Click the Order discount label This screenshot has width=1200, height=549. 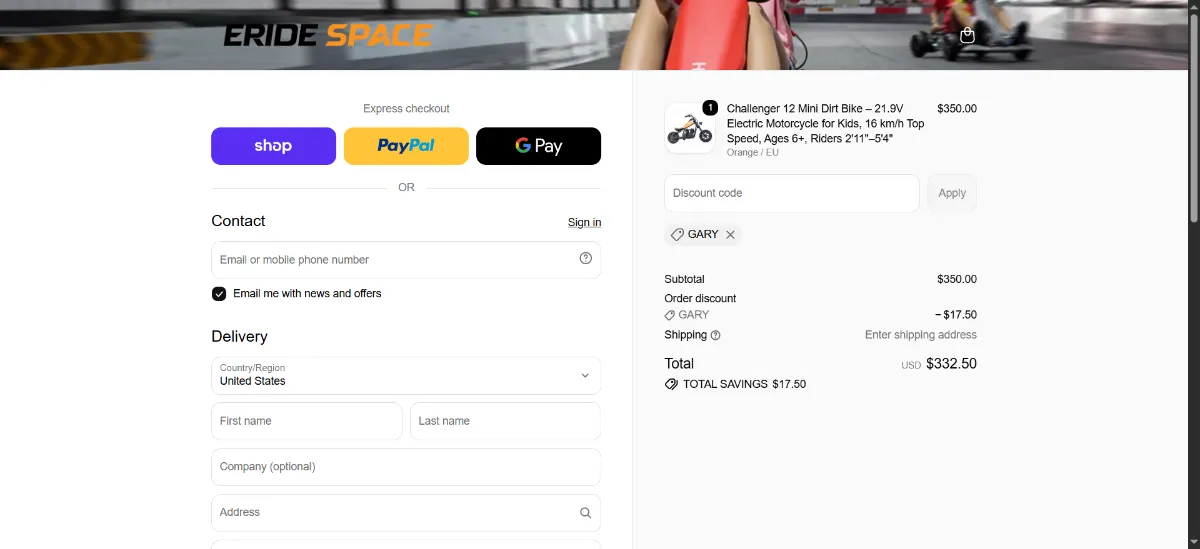click(x=700, y=298)
